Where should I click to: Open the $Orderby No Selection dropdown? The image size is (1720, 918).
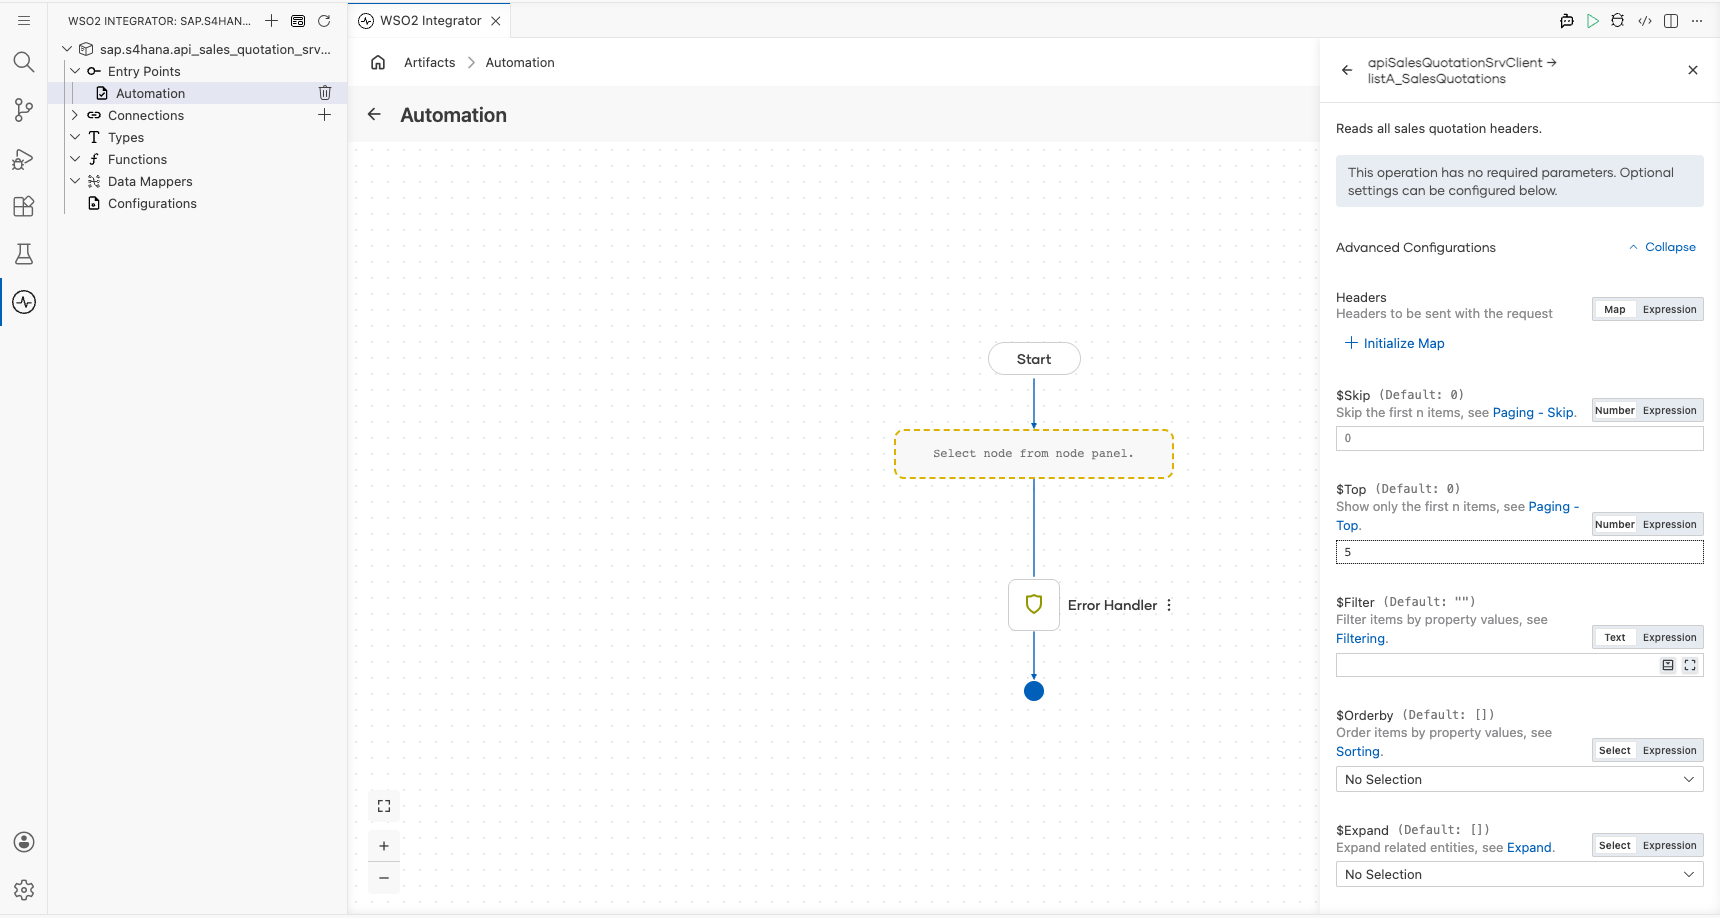(x=1519, y=780)
